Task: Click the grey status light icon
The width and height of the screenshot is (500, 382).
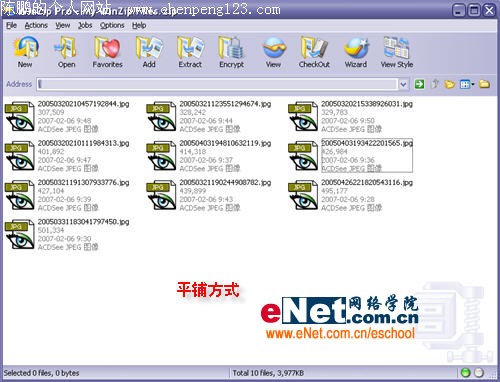Action: [479, 373]
